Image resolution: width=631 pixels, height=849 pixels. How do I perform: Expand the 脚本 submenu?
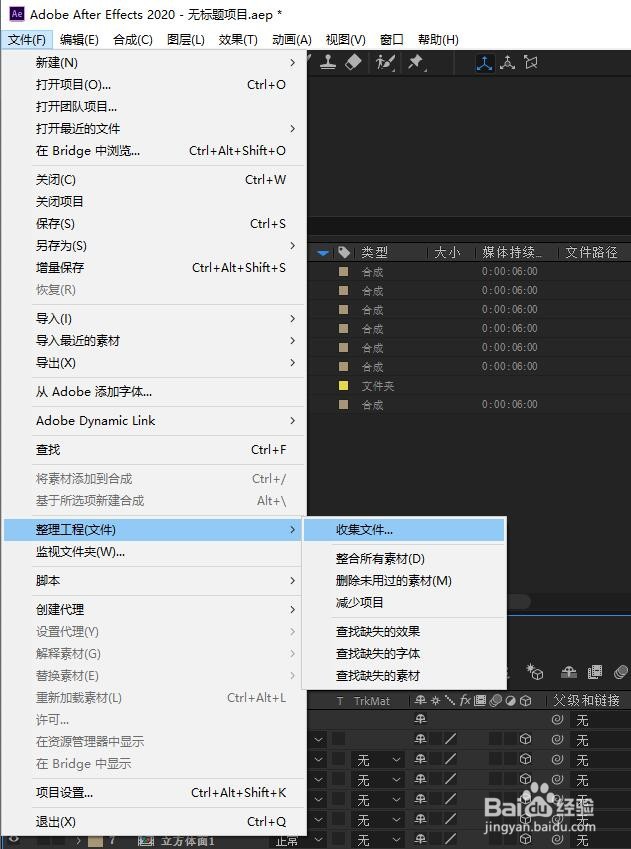click(x=155, y=580)
